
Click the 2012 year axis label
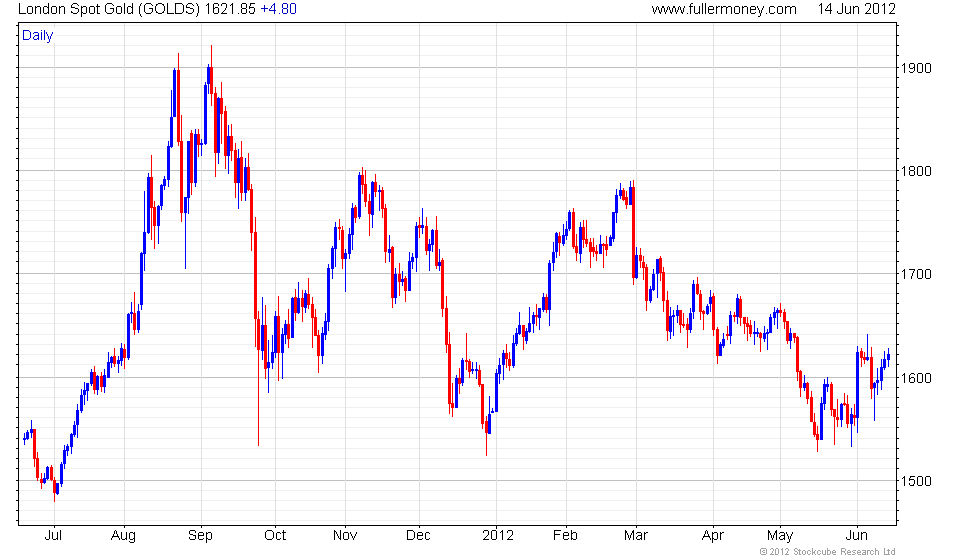click(x=498, y=536)
